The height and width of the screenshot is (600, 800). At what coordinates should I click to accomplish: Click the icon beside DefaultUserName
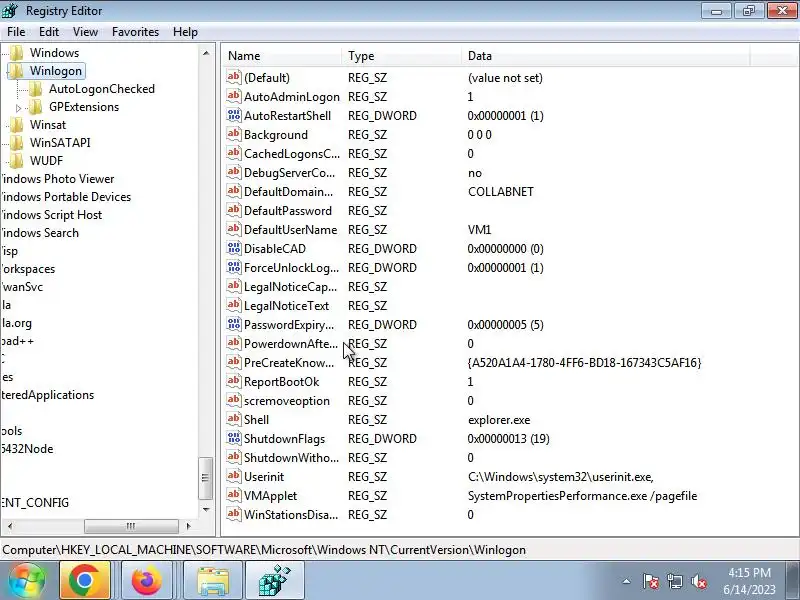click(x=234, y=229)
